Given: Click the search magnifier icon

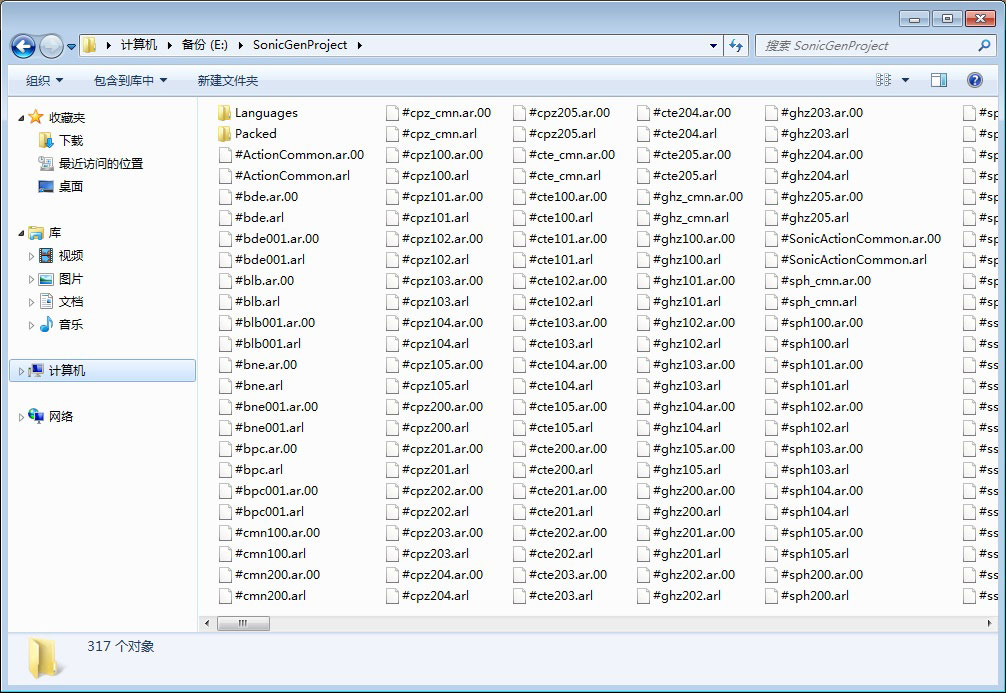Looking at the screenshot, I should (x=984, y=46).
